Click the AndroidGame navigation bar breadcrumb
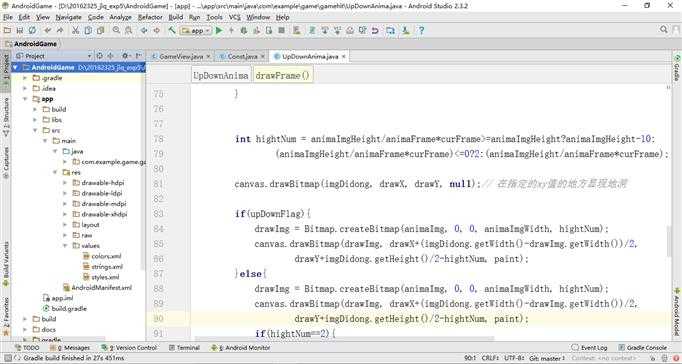Viewport: 682px width, 364px height. coord(31,44)
